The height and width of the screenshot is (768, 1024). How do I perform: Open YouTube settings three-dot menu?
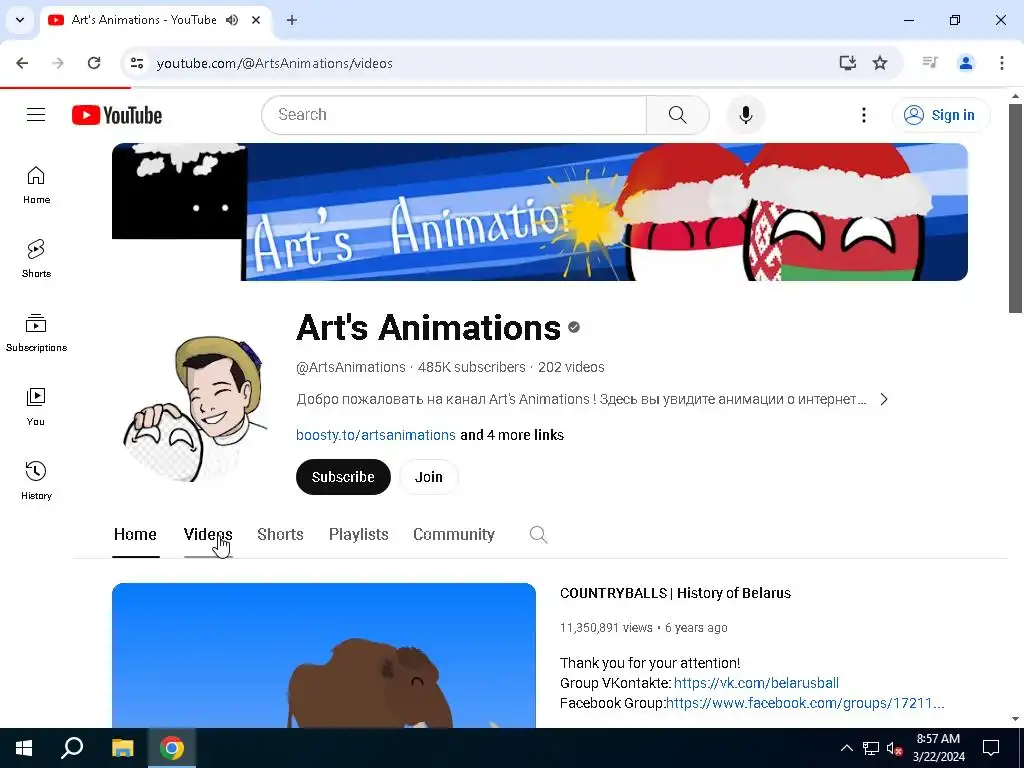(x=863, y=115)
